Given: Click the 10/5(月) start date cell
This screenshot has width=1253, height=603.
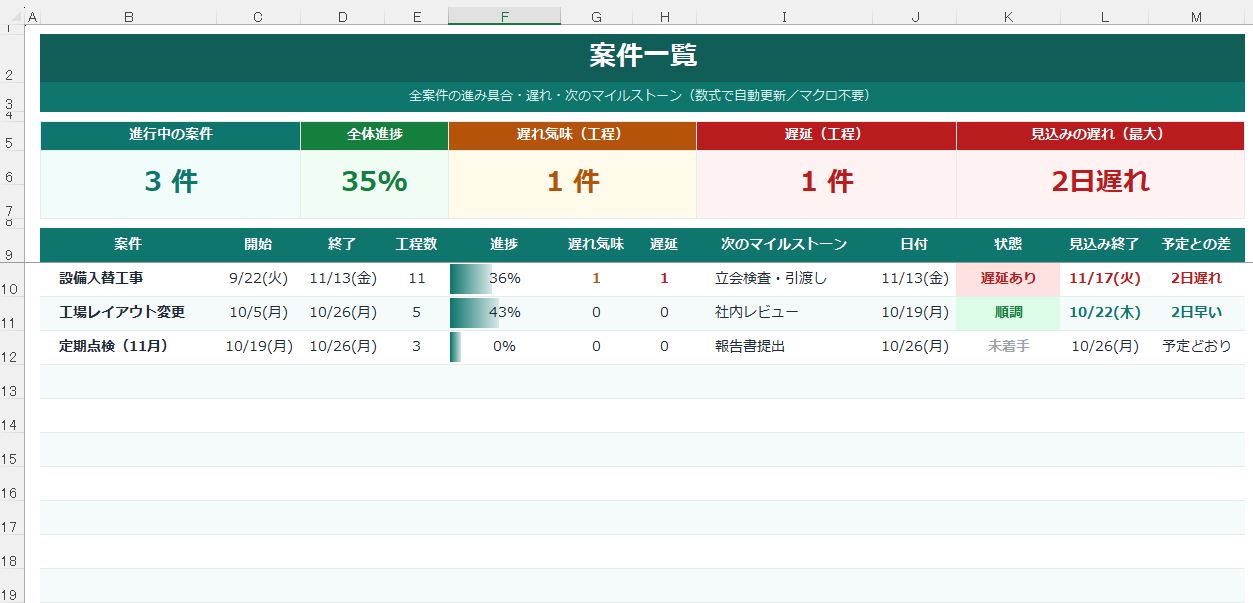Looking at the screenshot, I should [x=258, y=313].
